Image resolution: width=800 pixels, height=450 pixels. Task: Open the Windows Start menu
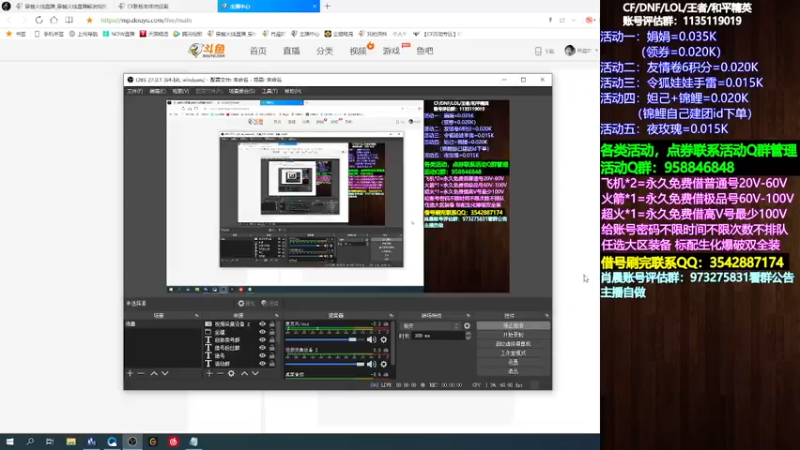[x=10, y=442]
